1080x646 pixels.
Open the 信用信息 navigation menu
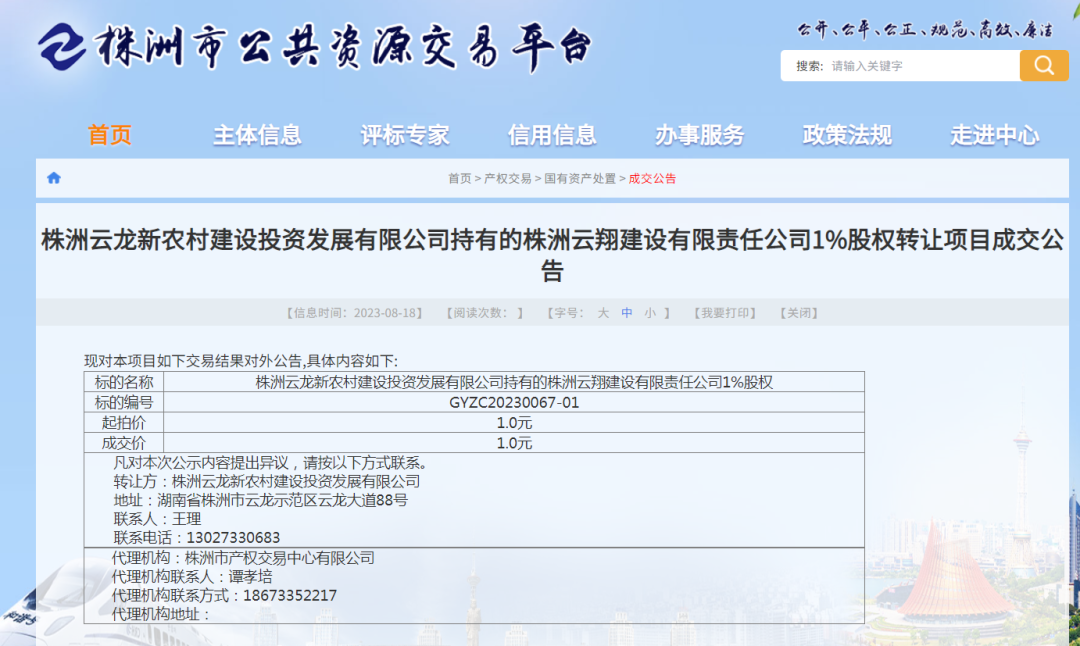pos(552,135)
